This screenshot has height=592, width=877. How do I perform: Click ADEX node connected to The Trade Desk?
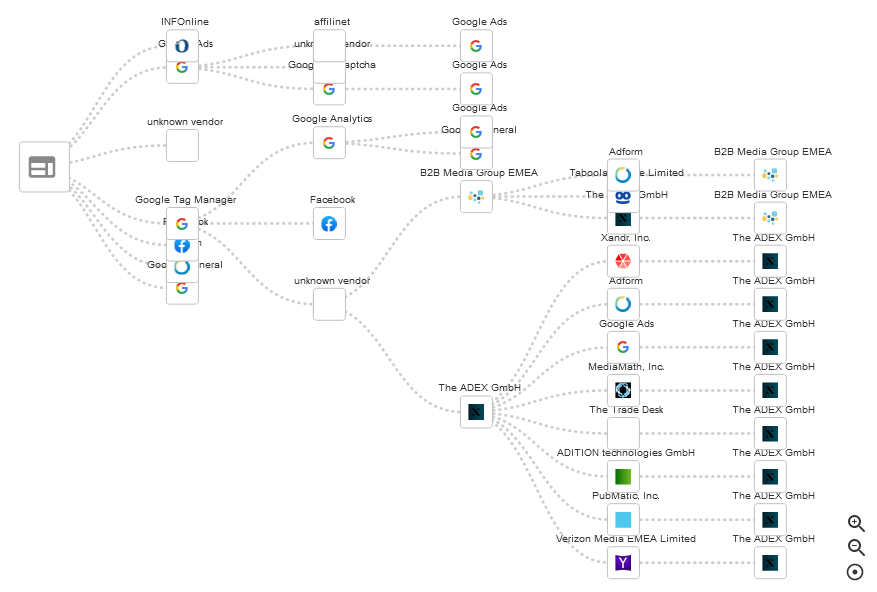tap(771, 434)
